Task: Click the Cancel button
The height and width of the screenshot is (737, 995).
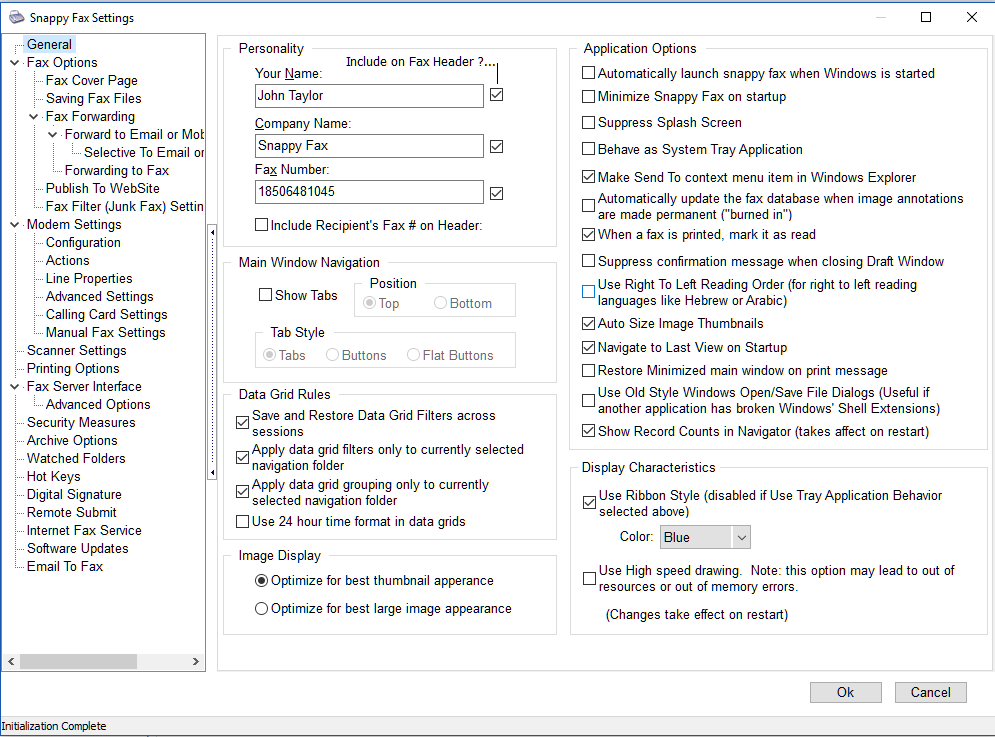Action: coord(930,692)
